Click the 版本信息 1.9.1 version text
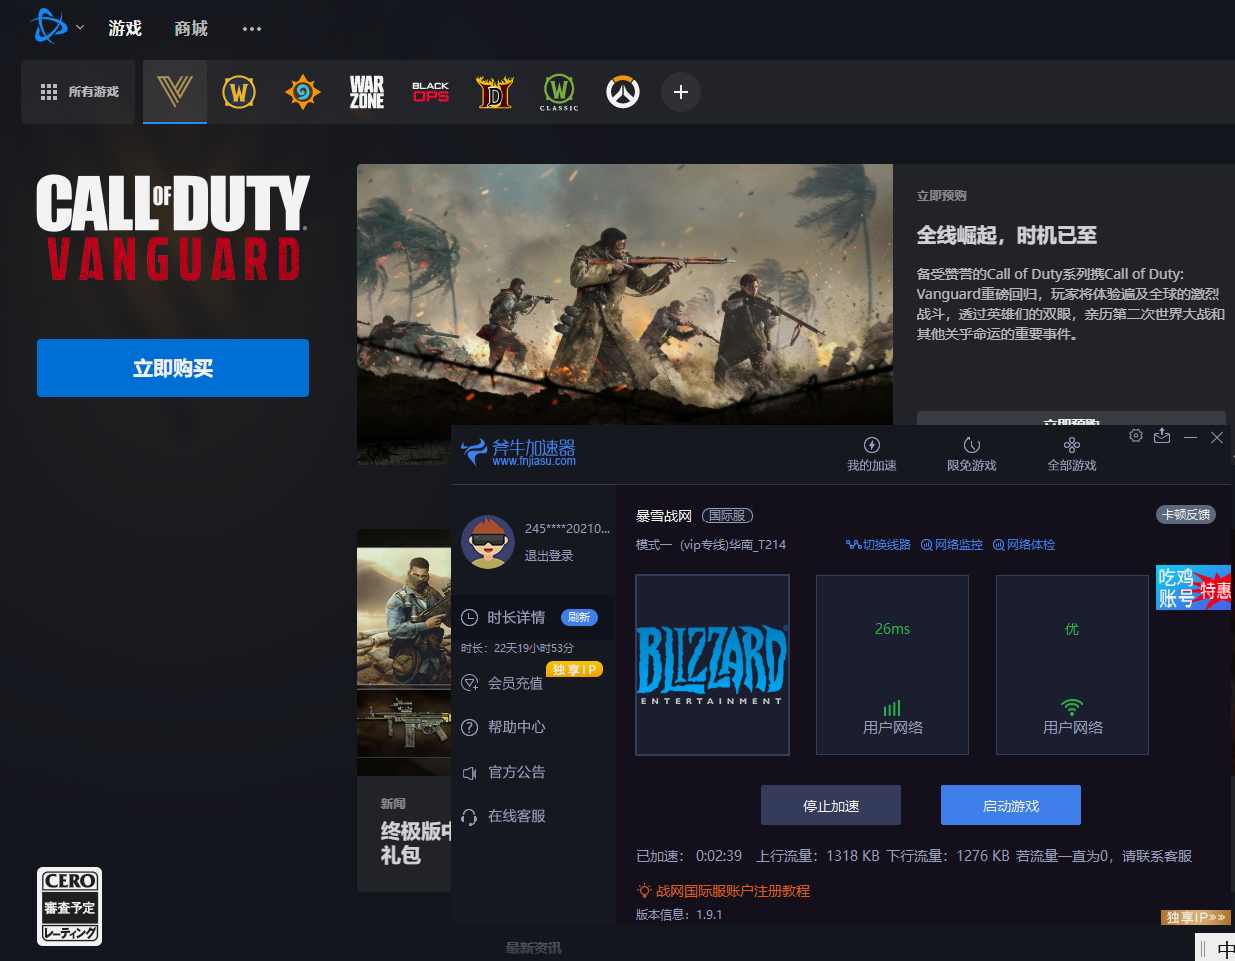Viewport: 1235px width, 961px height. 679,915
